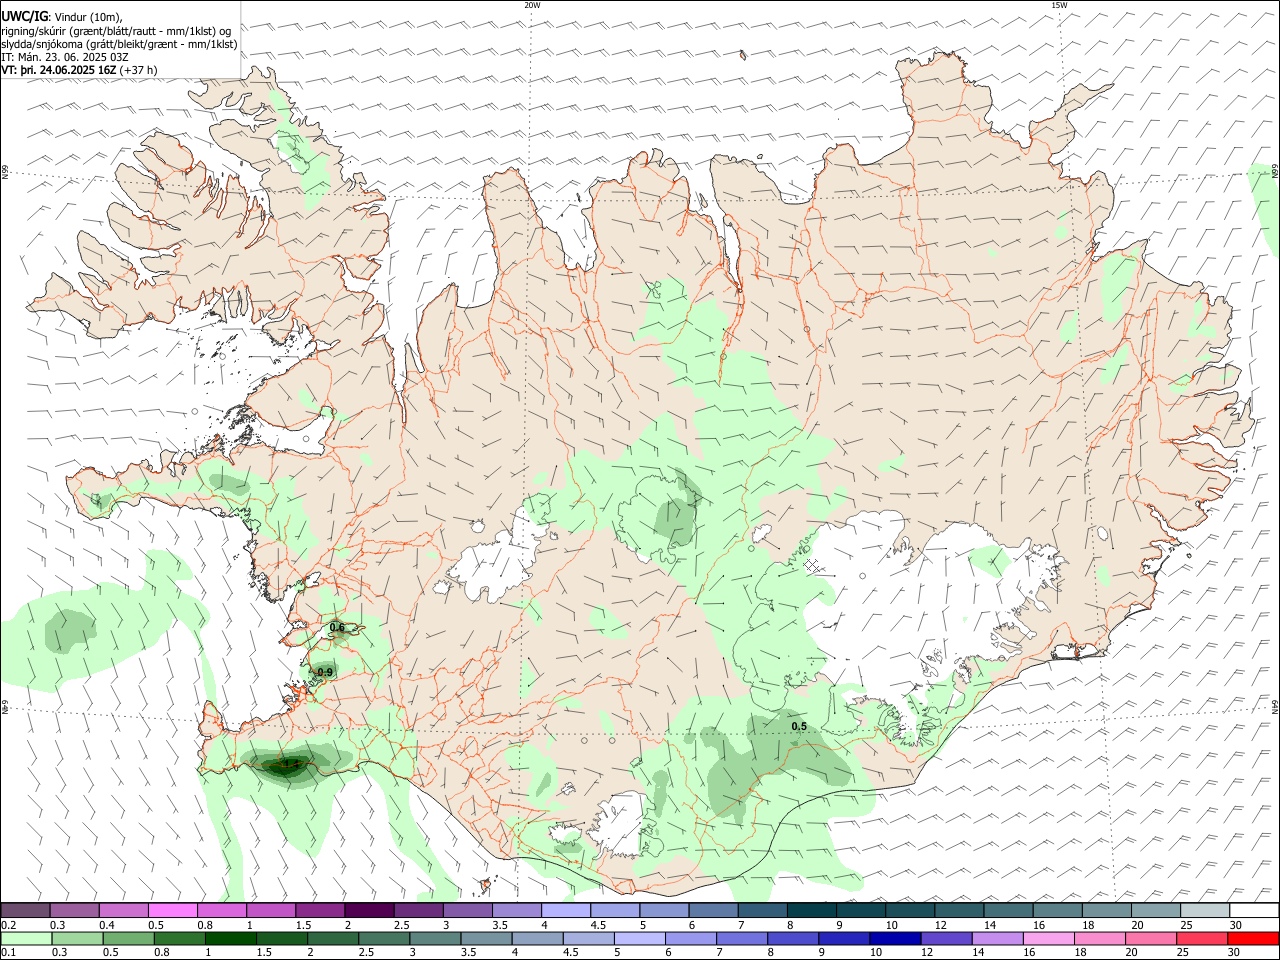
Task: Click the 'IT: Mán. 23. 06. 2025 03Z' line
Action: pos(64,57)
